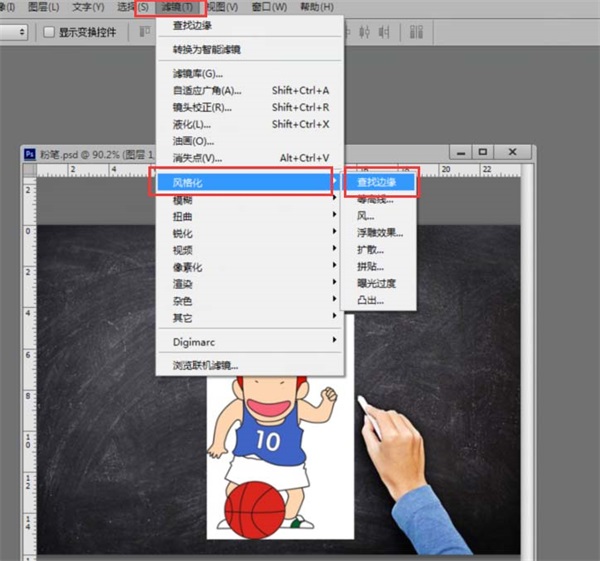Screen dimensions: 600x561
Task: Open the 选择(S) menu
Action: [x=133, y=7]
